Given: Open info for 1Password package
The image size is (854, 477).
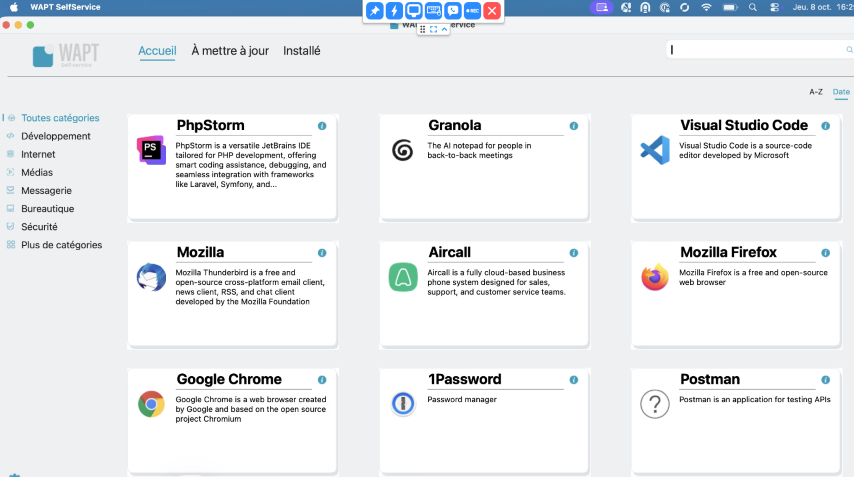Looking at the screenshot, I should (574, 380).
